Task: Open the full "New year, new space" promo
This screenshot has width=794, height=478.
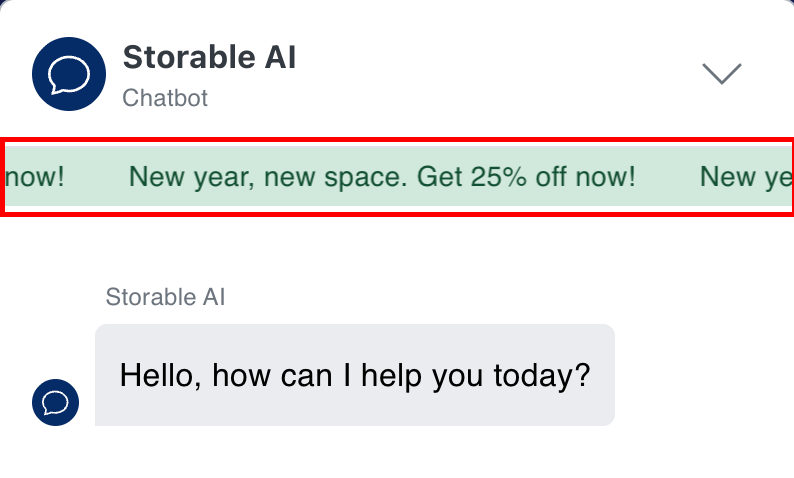Action: tap(382, 177)
